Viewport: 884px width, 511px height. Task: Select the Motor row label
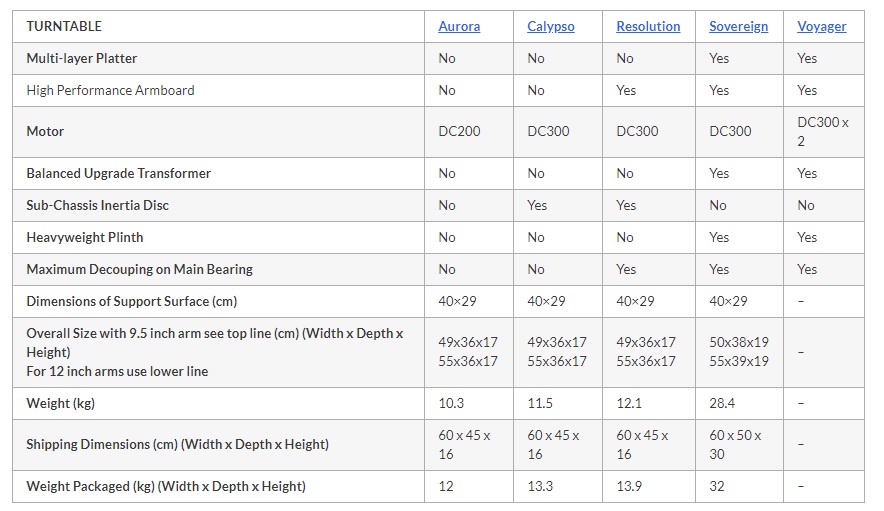coord(45,131)
